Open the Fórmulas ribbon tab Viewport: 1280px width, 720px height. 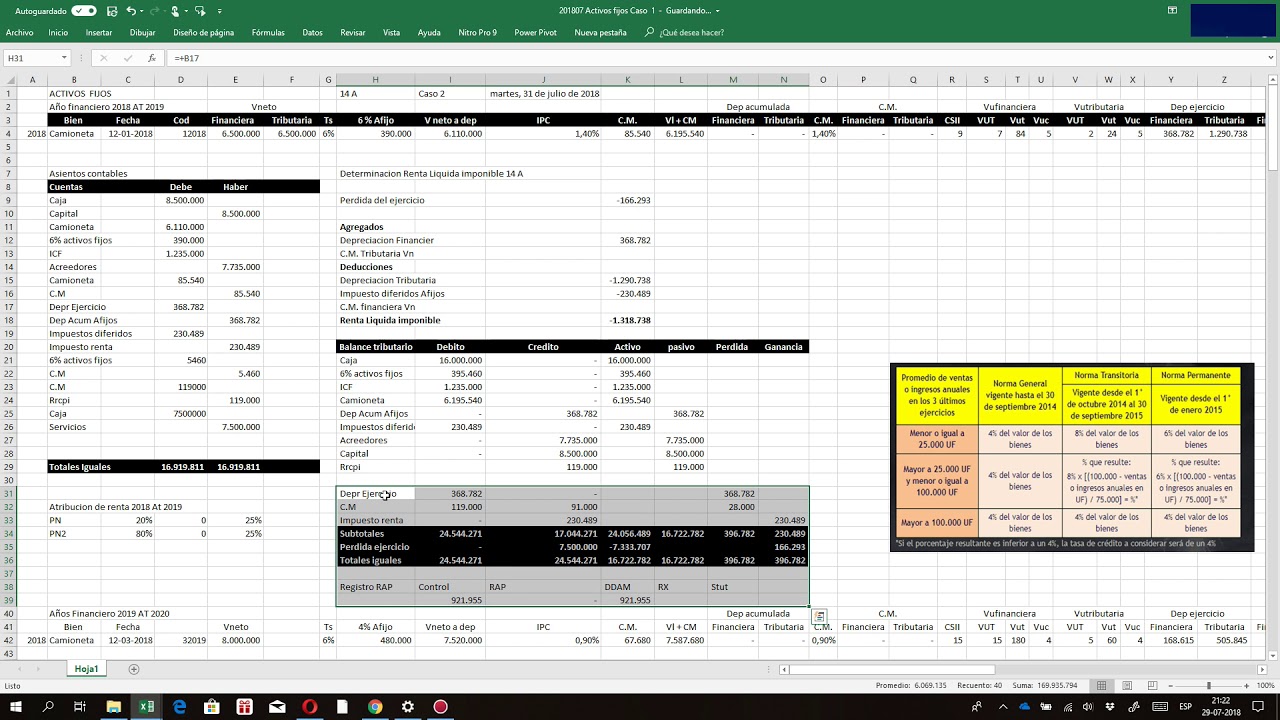click(268, 33)
